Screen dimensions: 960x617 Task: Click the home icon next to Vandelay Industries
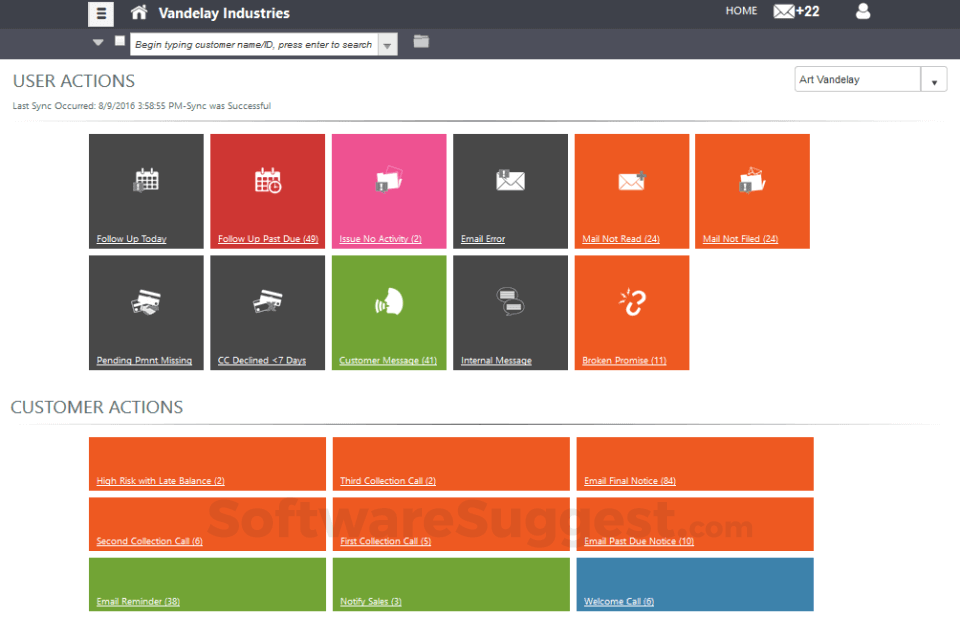pos(139,14)
